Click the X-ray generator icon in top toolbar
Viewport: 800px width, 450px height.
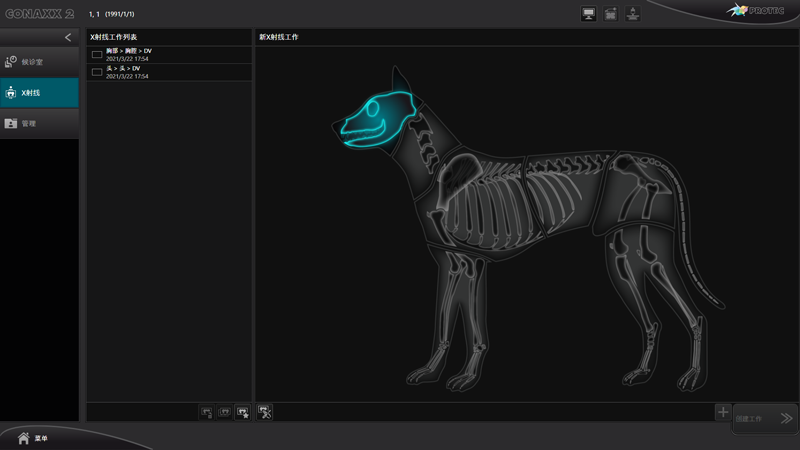point(633,14)
